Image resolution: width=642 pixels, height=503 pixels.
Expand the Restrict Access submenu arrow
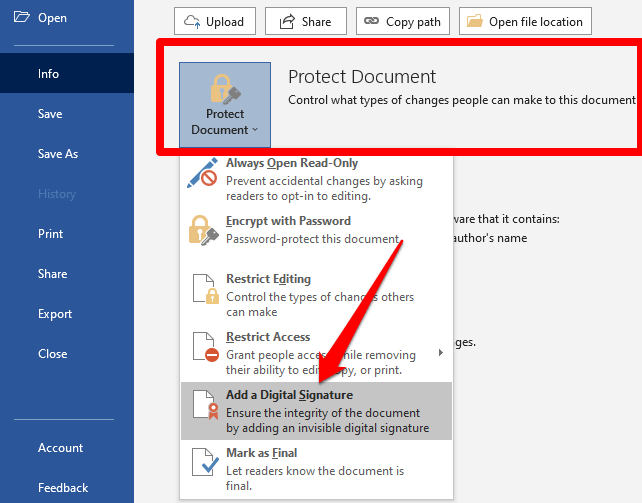pyautogui.click(x=440, y=352)
